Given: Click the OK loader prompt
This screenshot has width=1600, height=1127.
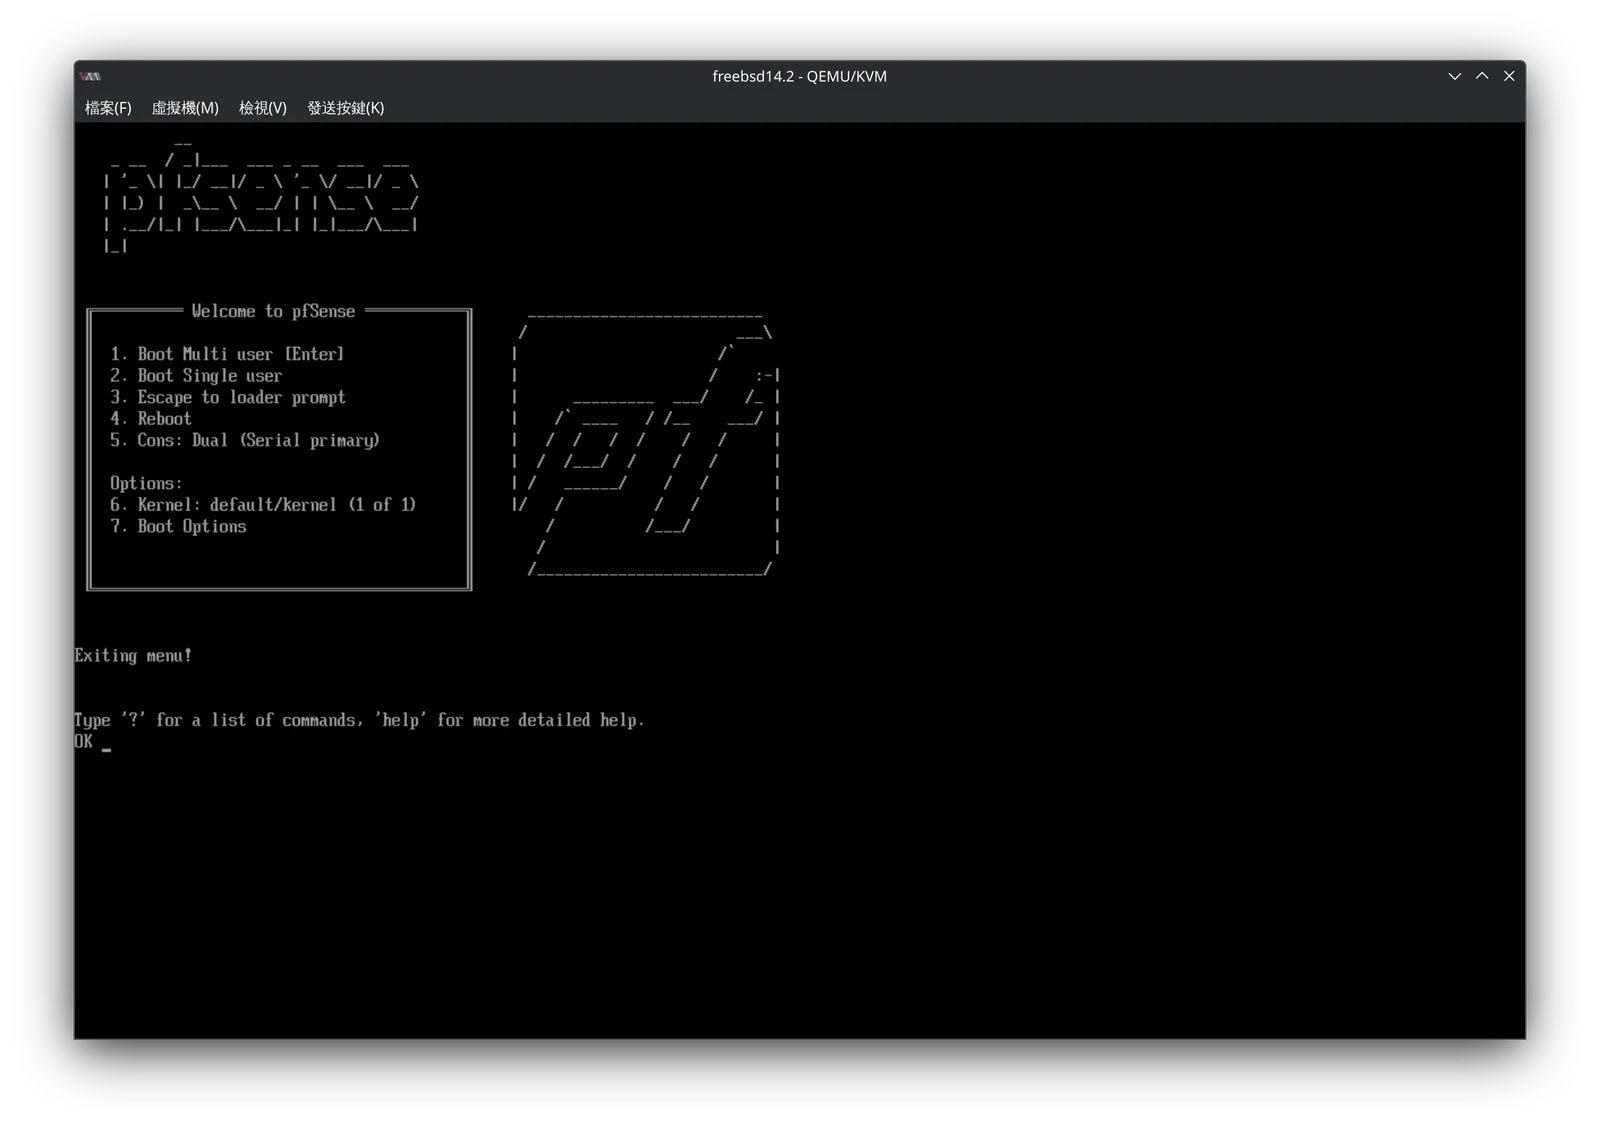Looking at the screenshot, I should 84,742.
